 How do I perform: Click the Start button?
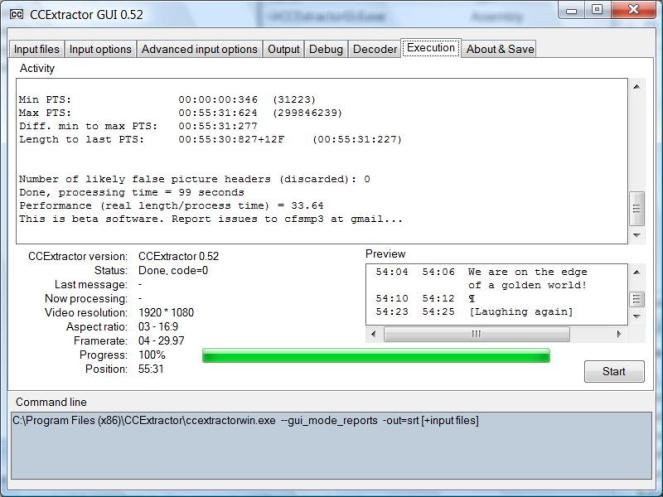pos(614,371)
